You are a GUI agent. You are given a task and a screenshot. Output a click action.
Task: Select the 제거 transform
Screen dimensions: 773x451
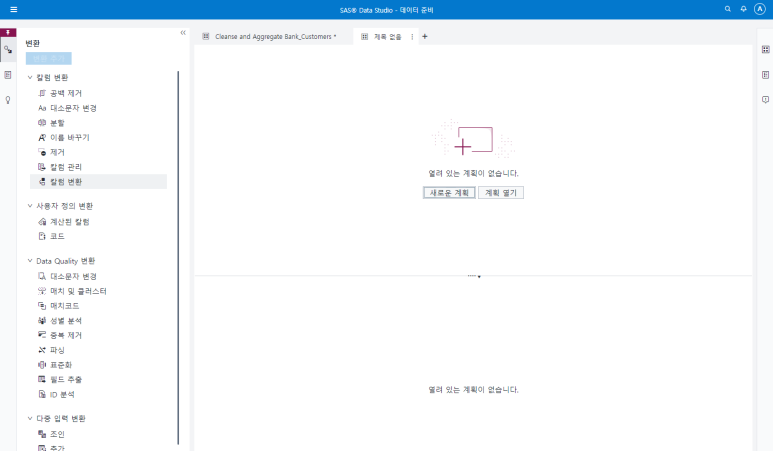(99, 152)
